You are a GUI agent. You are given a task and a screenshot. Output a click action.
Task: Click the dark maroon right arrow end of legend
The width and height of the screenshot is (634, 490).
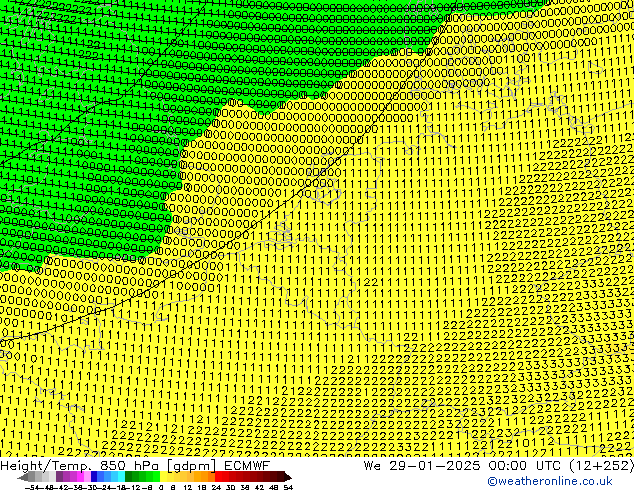point(288,477)
